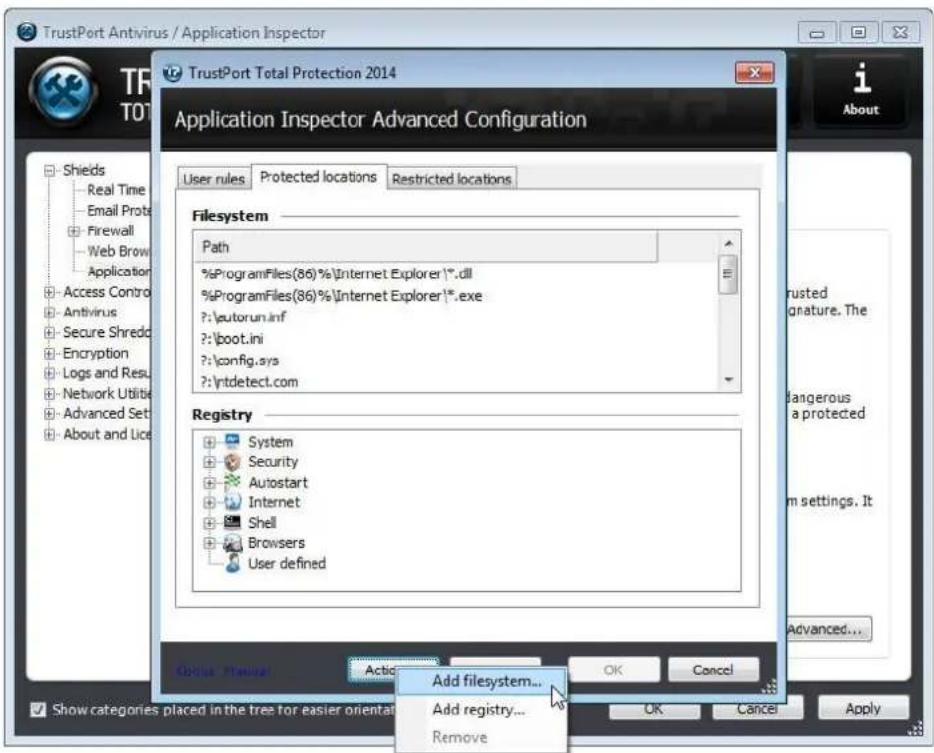Image resolution: width=934 pixels, height=753 pixels.
Task: Click the TrustPort tools logo in main window
Action: coord(63,91)
